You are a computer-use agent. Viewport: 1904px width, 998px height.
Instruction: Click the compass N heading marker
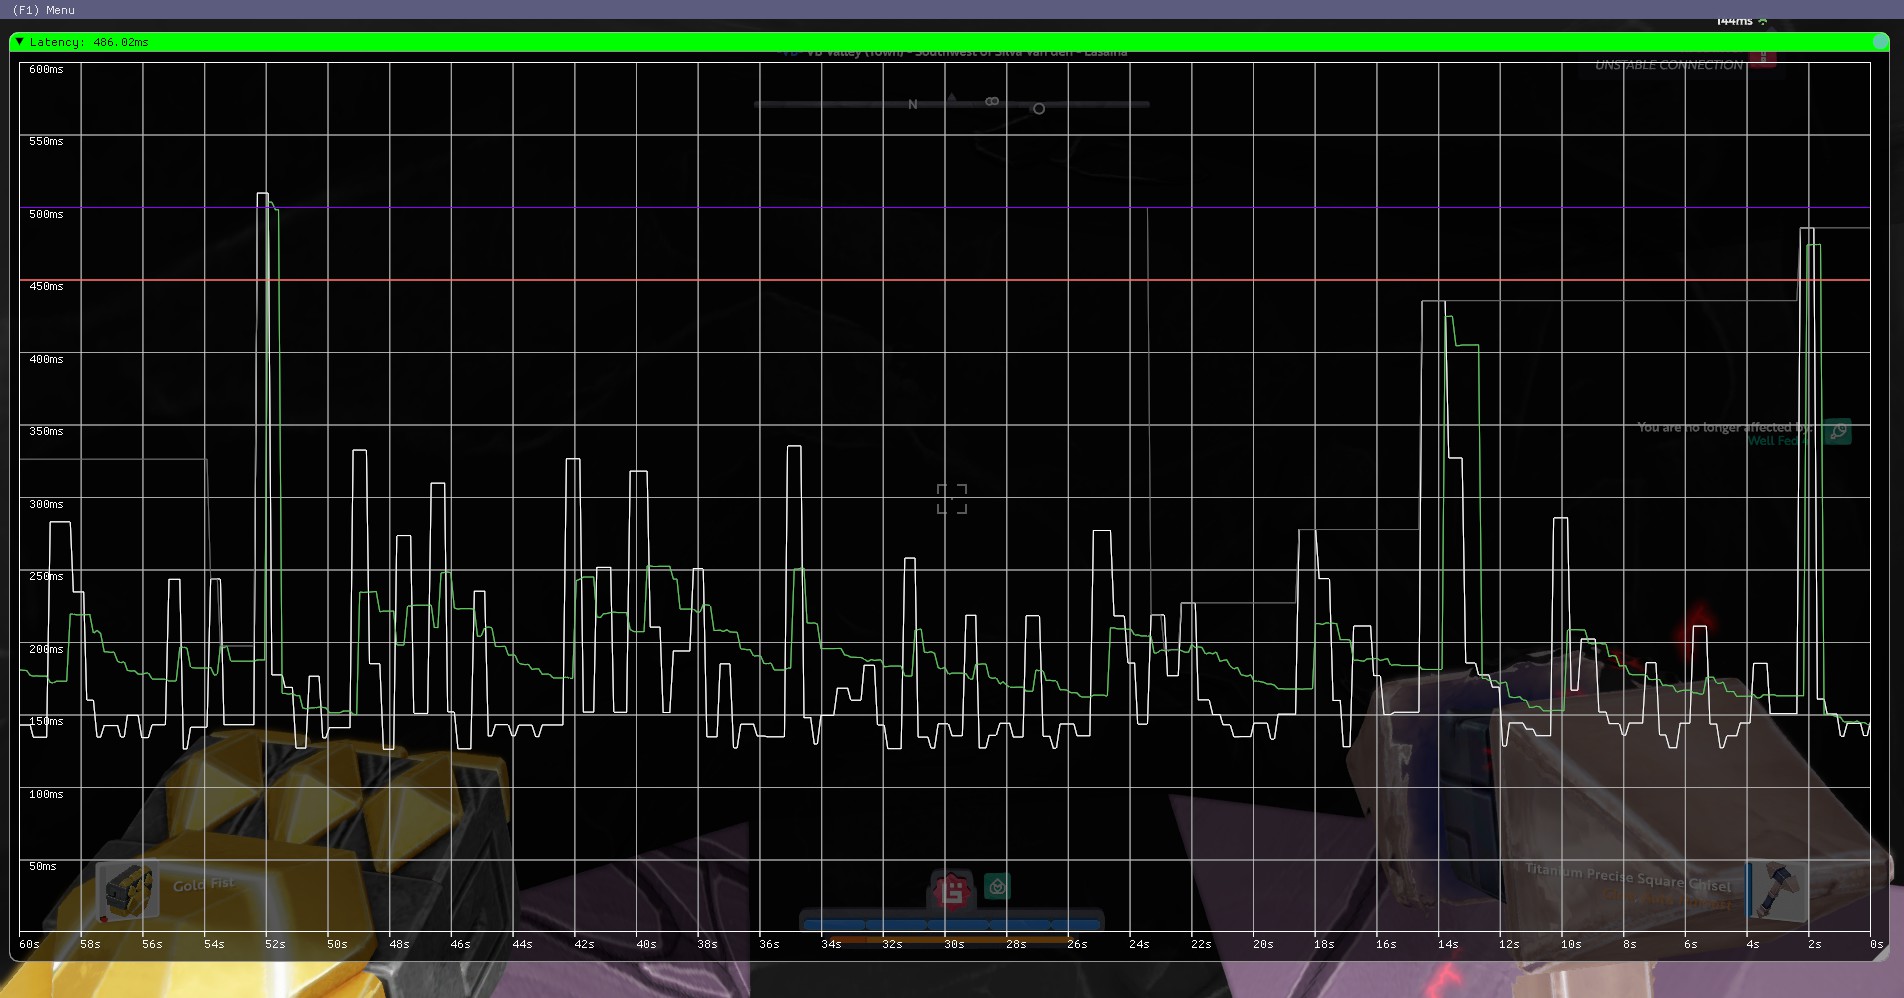pyautogui.click(x=913, y=104)
